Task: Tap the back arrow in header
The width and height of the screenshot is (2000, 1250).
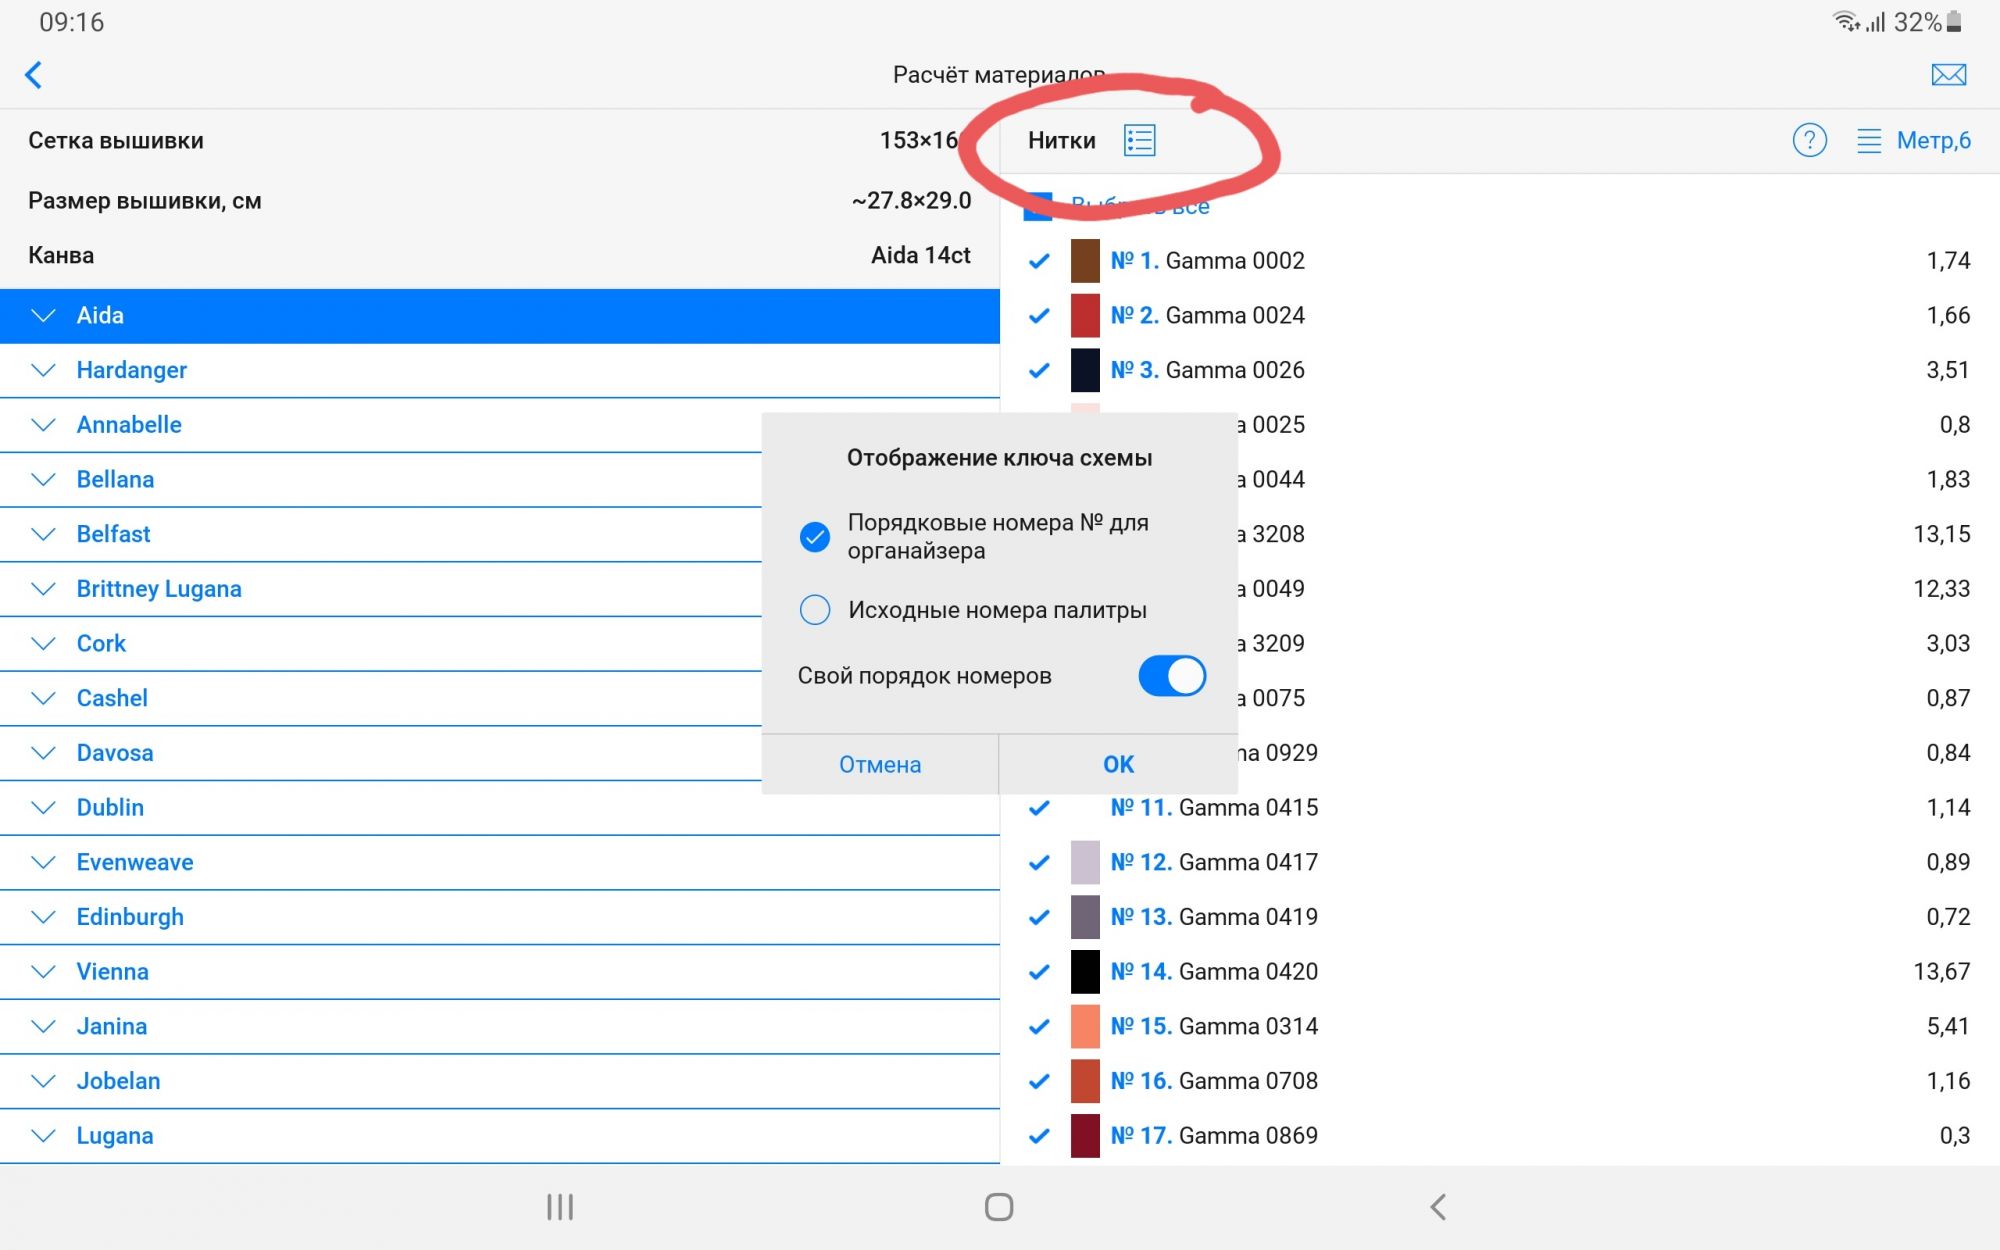Action: pos(34,75)
